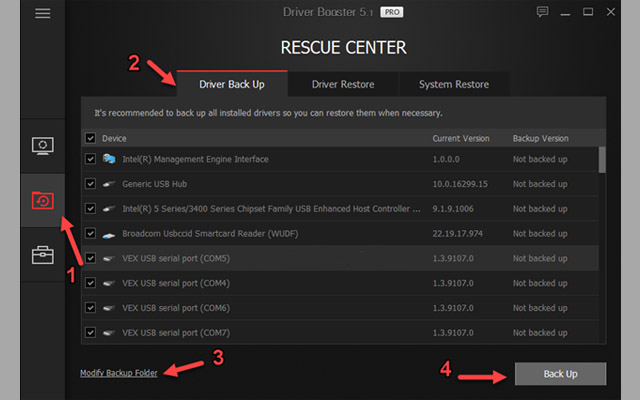Select VEX USB serial port (COM7) name
This screenshot has height=400, width=640.
176,333
